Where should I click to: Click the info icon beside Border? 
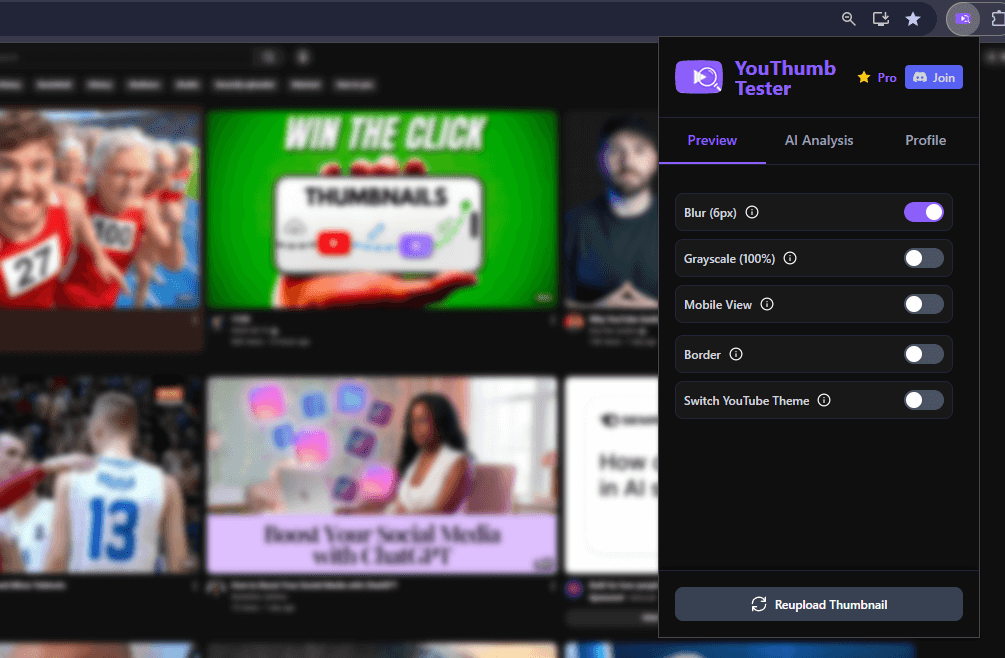(736, 354)
